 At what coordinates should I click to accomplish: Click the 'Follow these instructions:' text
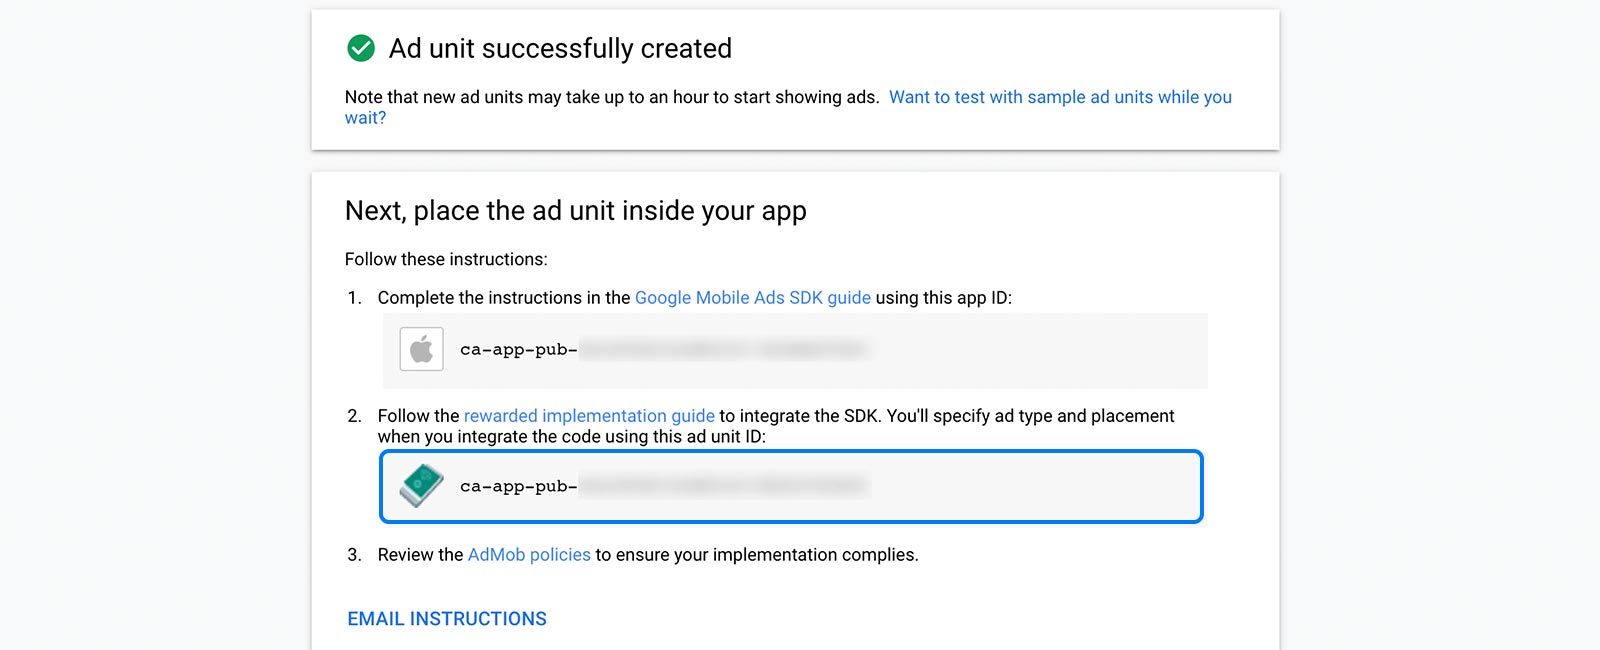(x=446, y=259)
